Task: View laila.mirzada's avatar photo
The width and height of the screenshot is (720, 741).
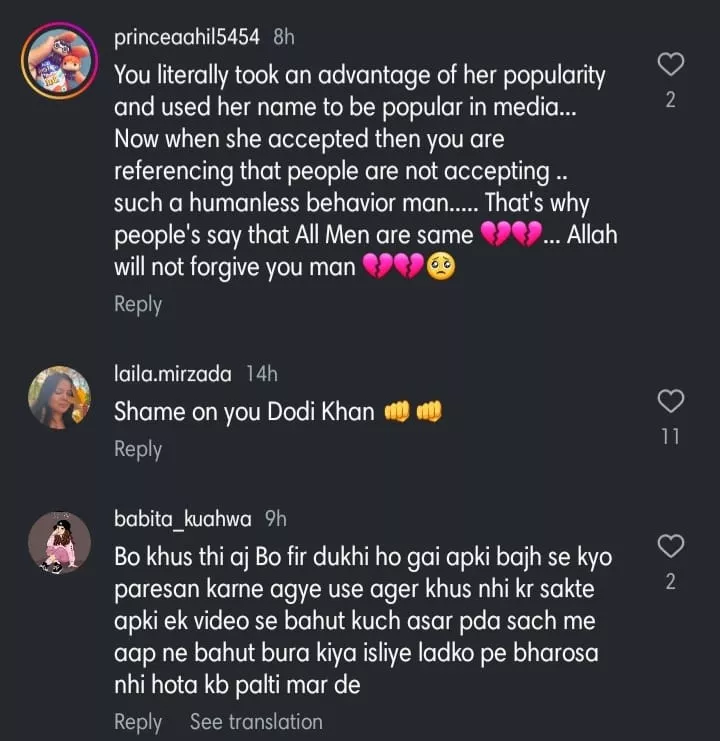Action: pyautogui.click(x=59, y=397)
